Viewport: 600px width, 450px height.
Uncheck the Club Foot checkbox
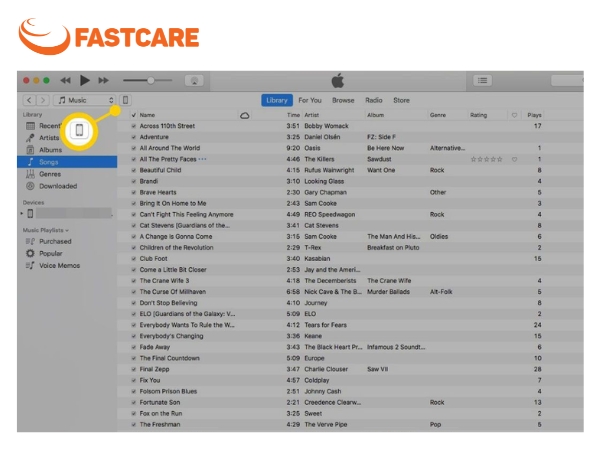(x=134, y=259)
